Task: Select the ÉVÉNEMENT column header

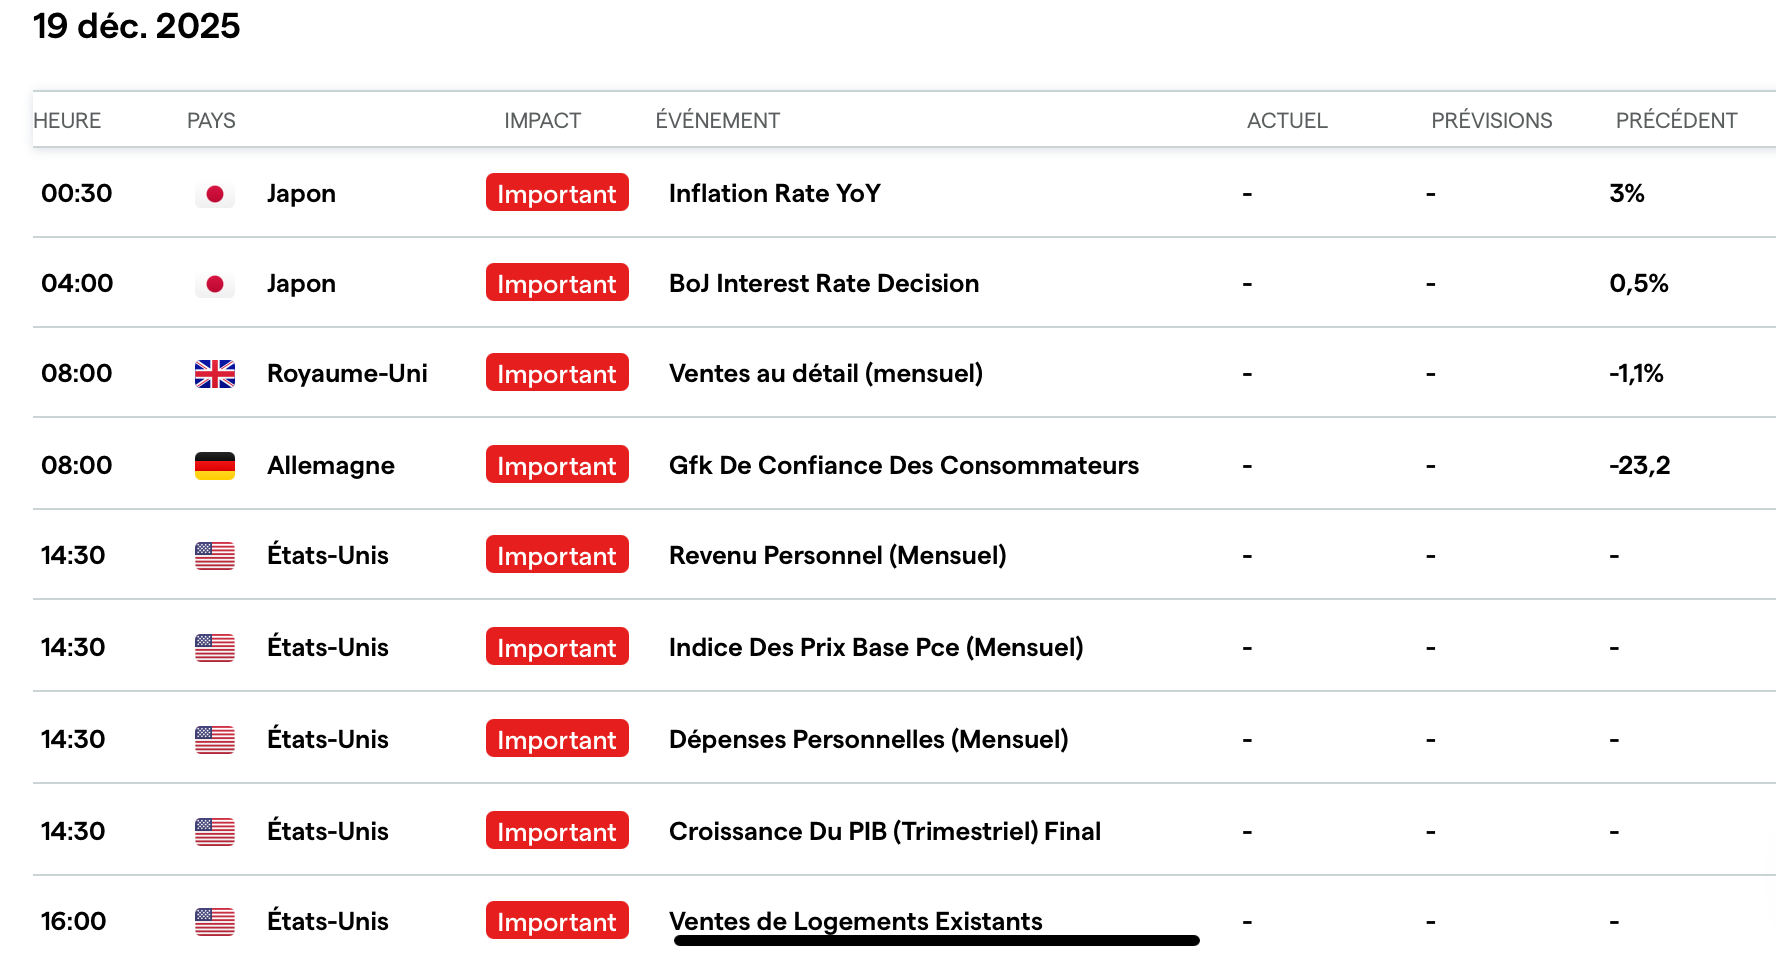Action: pos(717,120)
